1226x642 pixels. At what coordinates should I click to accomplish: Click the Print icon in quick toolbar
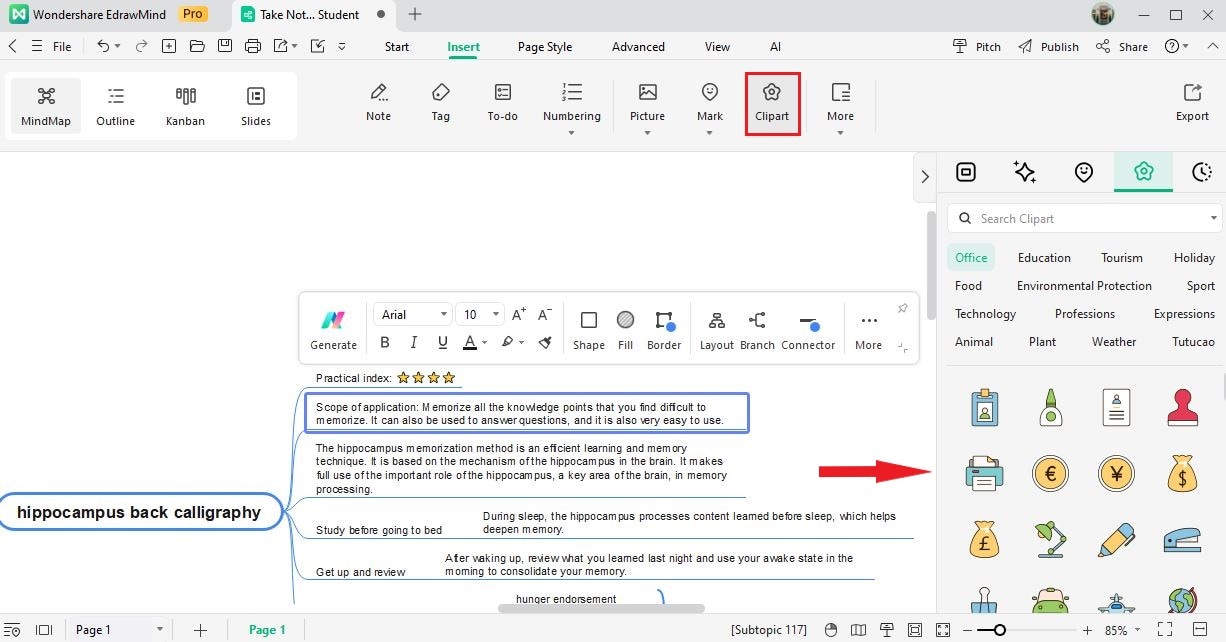coord(253,46)
